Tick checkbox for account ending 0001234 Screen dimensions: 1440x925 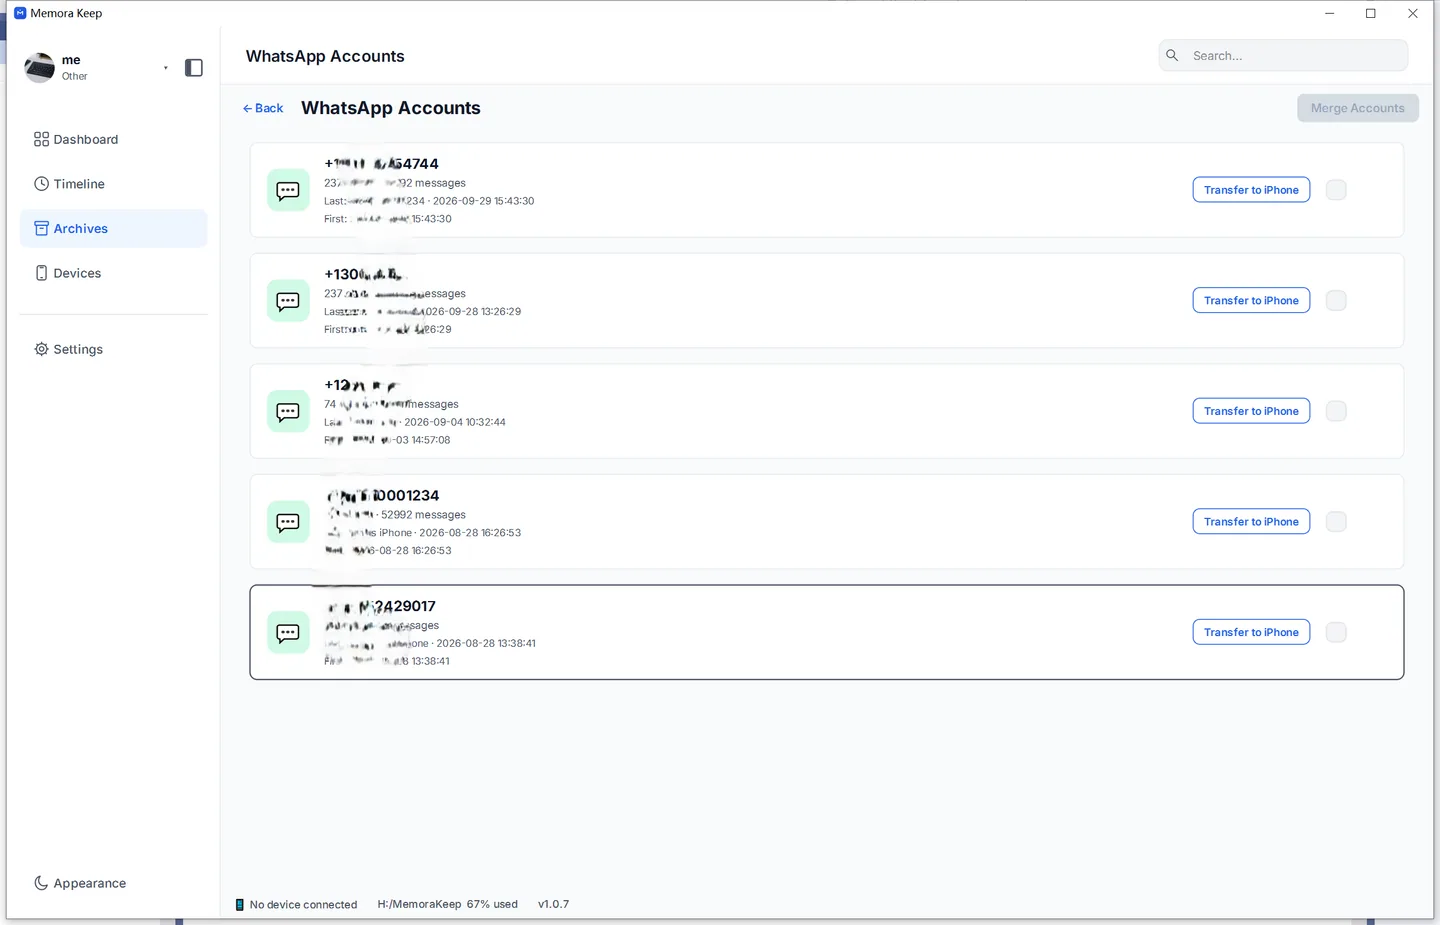pos(1336,521)
